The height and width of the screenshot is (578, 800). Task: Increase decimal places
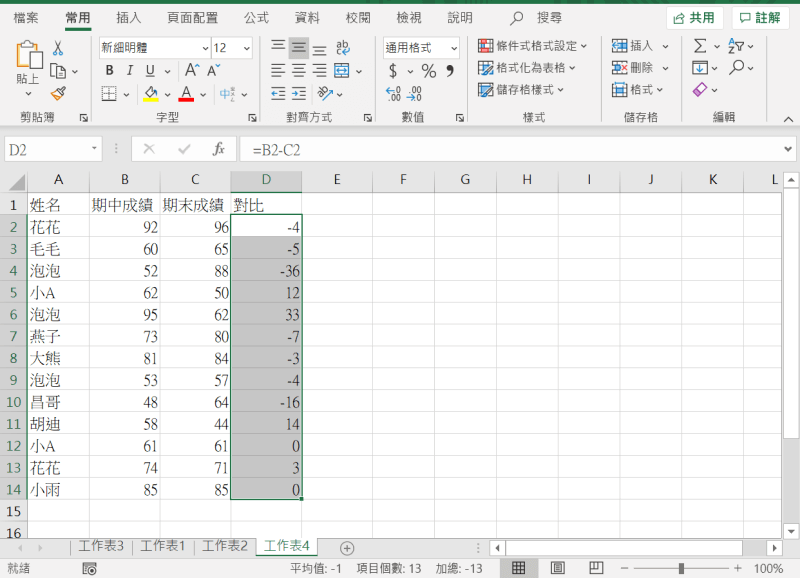click(x=393, y=94)
